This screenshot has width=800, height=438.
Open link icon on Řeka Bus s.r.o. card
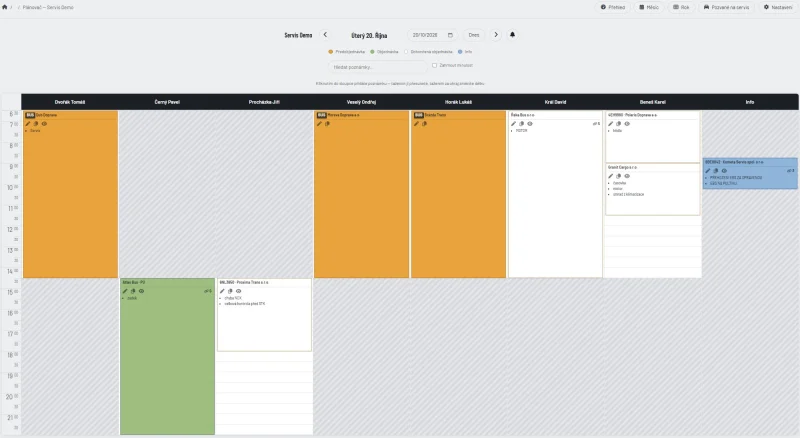click(x=596, y=124)
